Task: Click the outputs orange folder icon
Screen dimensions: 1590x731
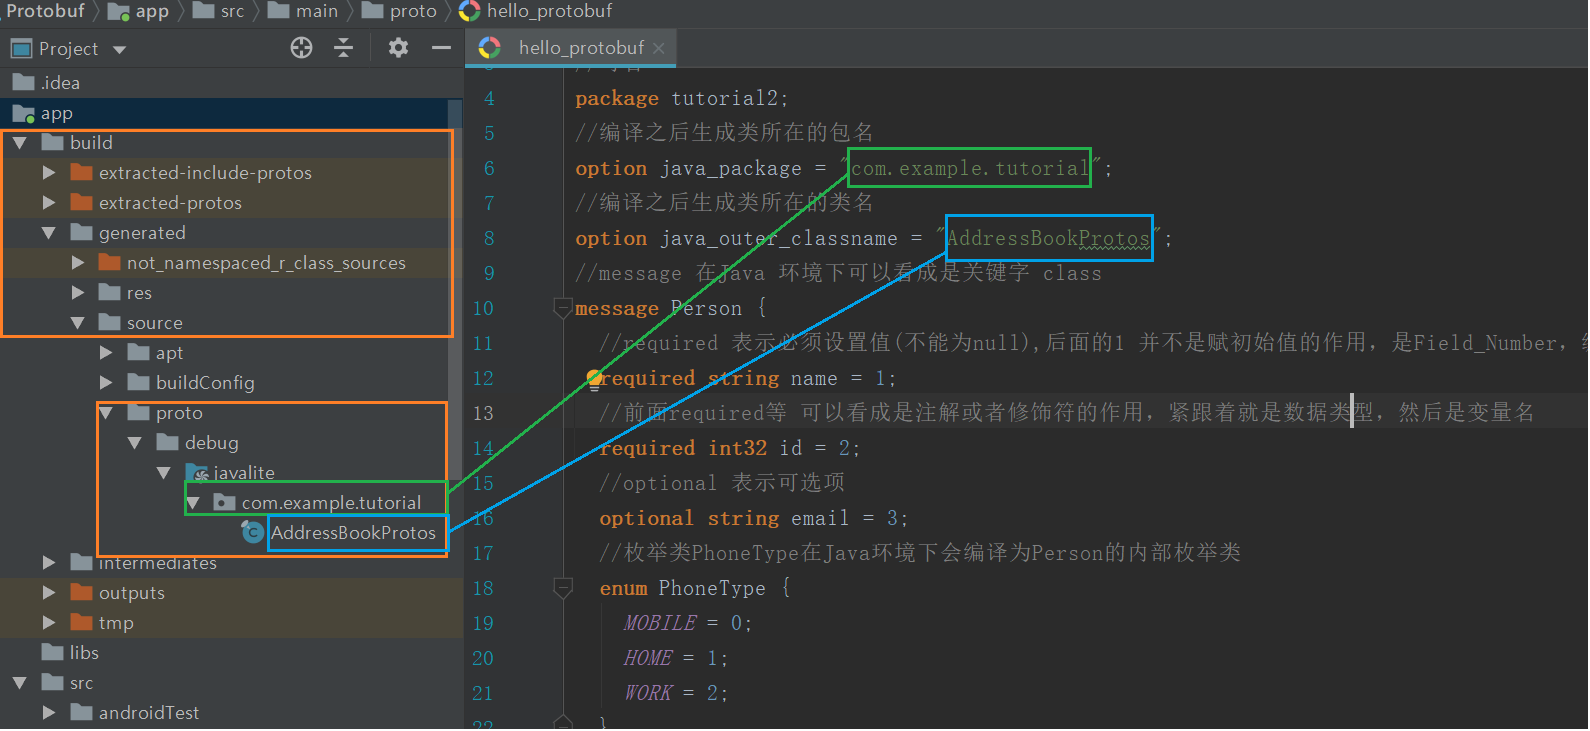Action: (82, 592)
